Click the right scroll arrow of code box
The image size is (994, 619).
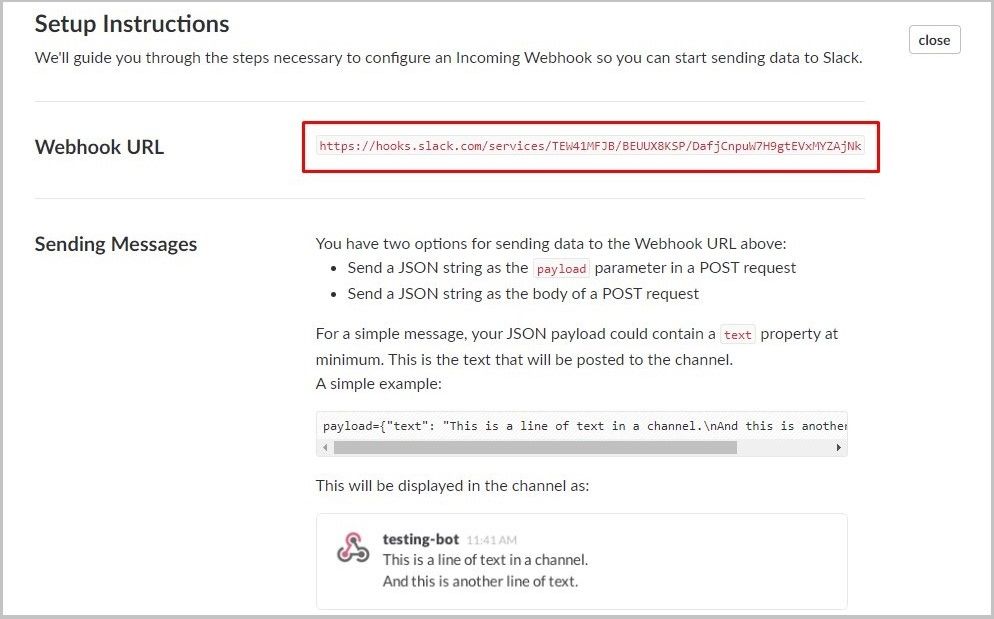pyautogui.click(x=839, y=448)
